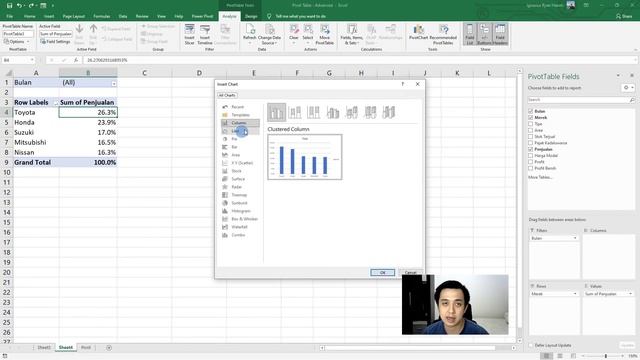Click Insert Timeline in the ribbon
The image size is (640, 360).
click(205, 34)
